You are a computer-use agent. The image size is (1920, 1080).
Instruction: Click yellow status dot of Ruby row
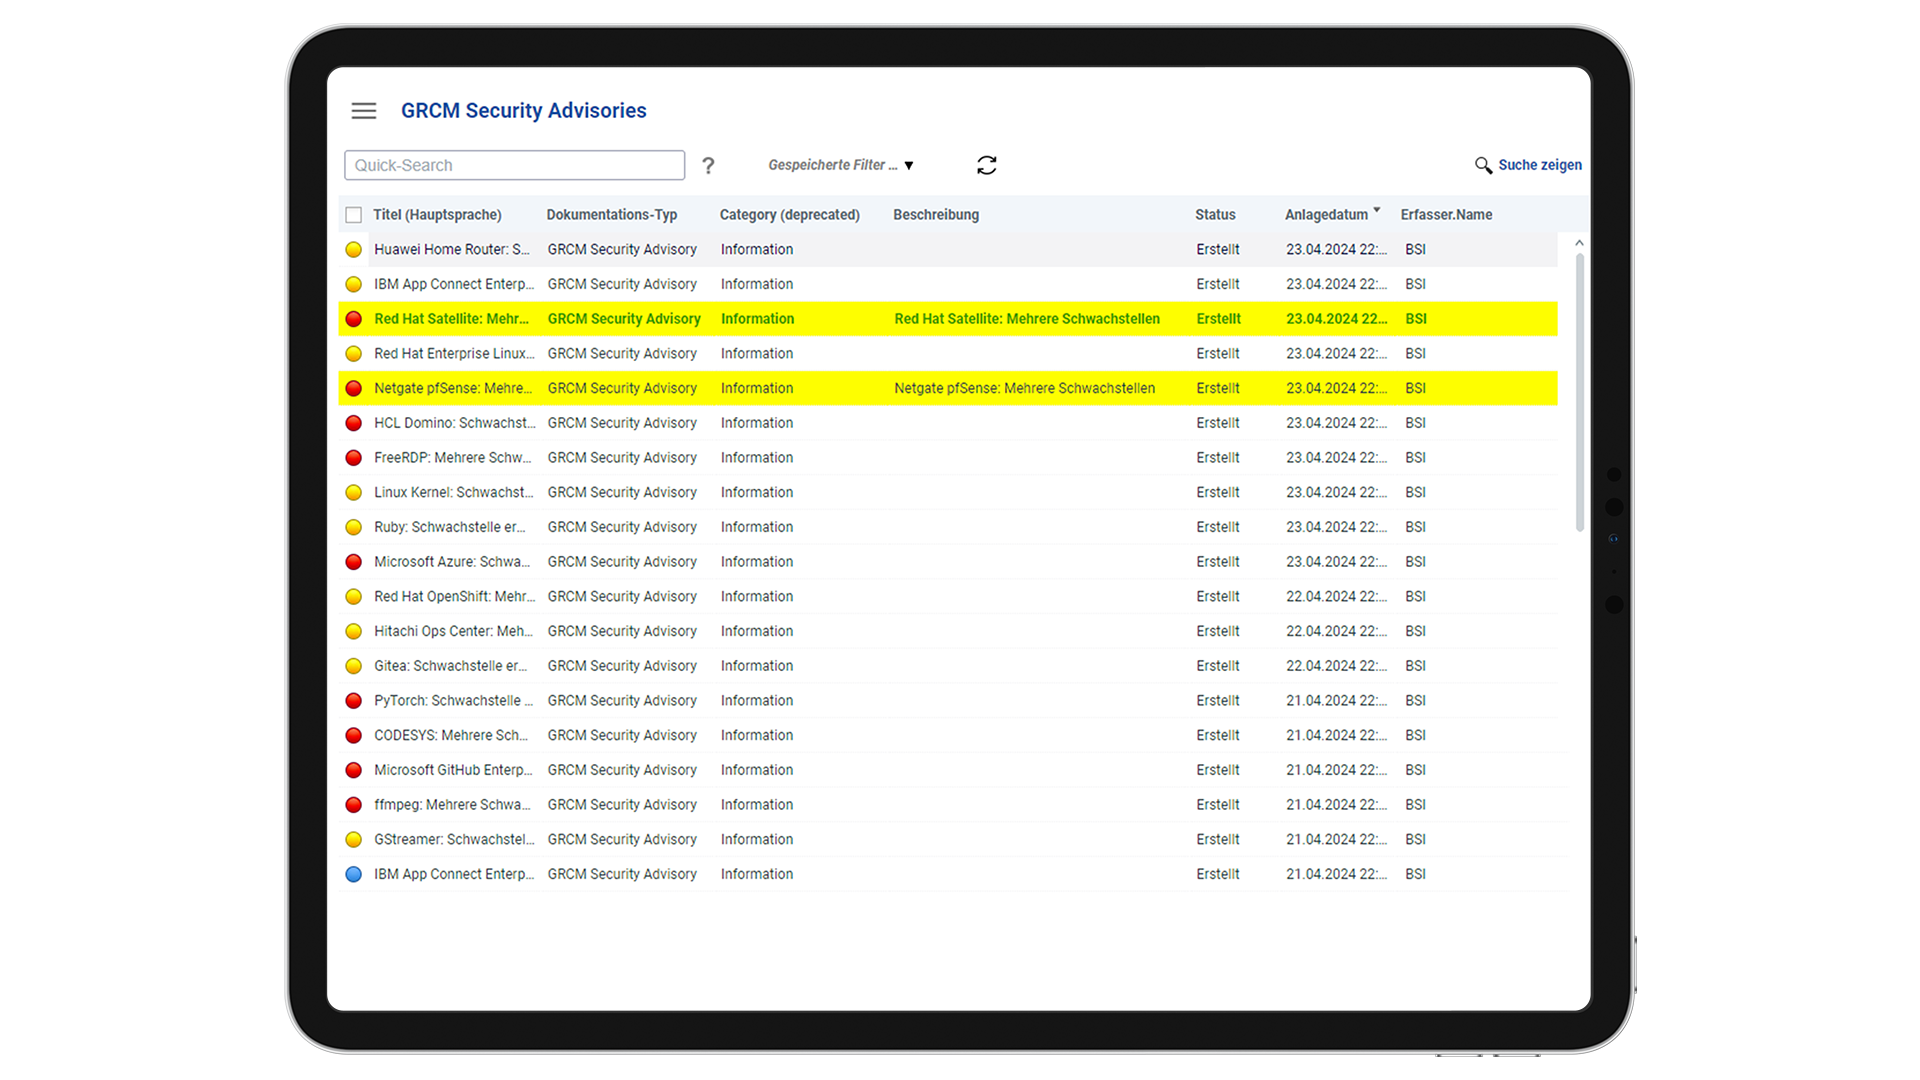[353, 527]
